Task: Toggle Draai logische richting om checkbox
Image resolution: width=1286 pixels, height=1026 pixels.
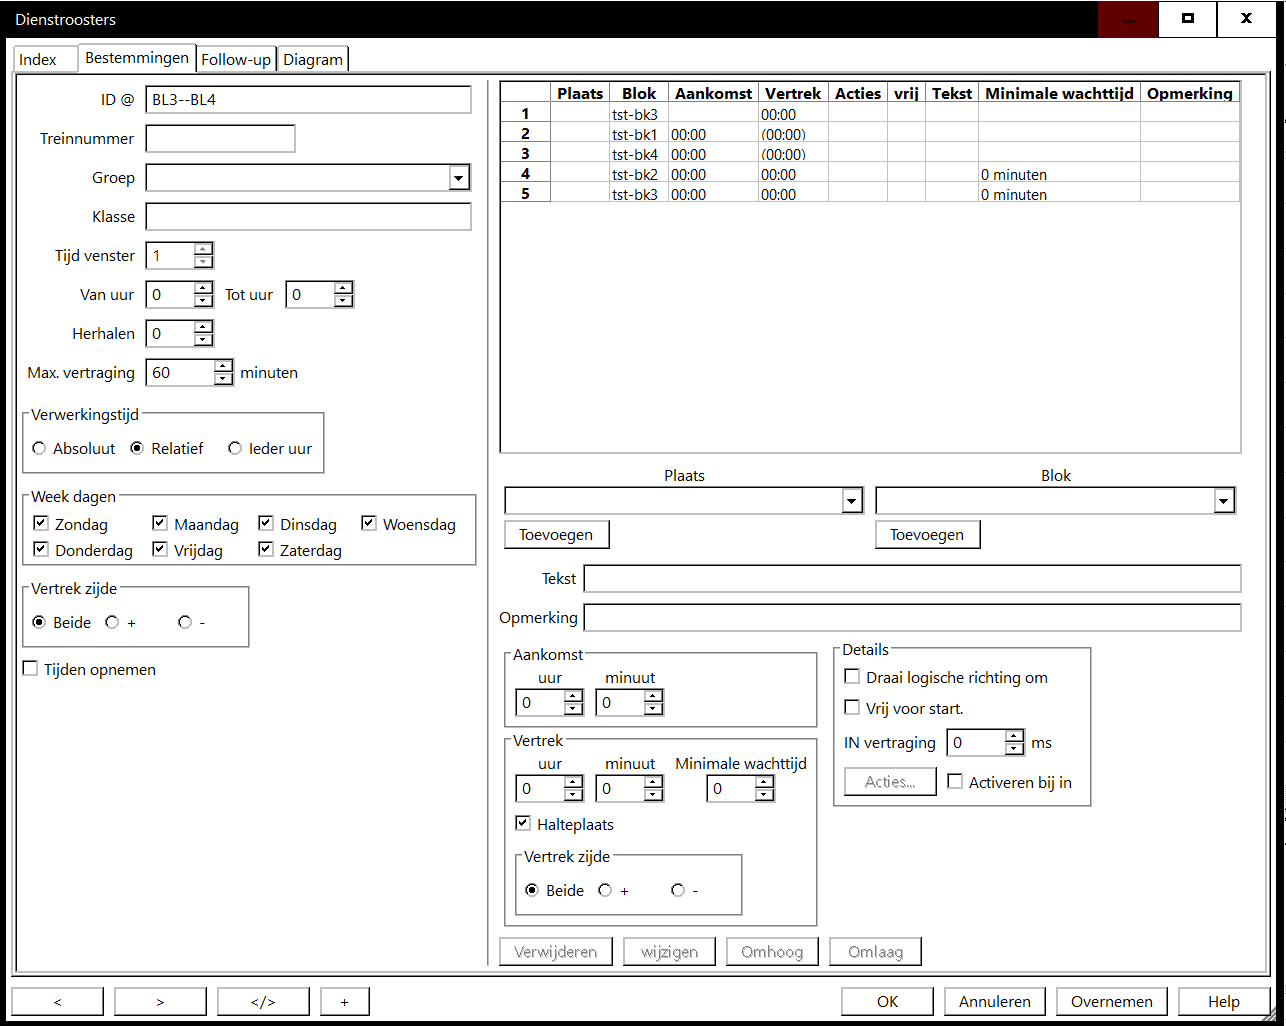Action: click(x=852, y=677)
